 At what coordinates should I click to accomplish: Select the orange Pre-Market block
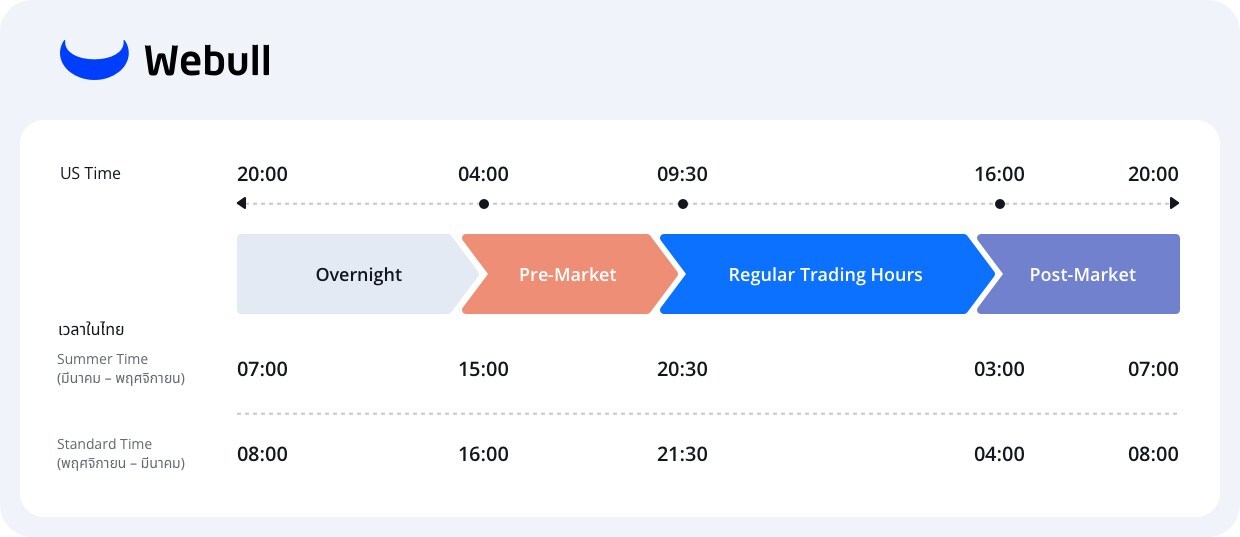567,275
